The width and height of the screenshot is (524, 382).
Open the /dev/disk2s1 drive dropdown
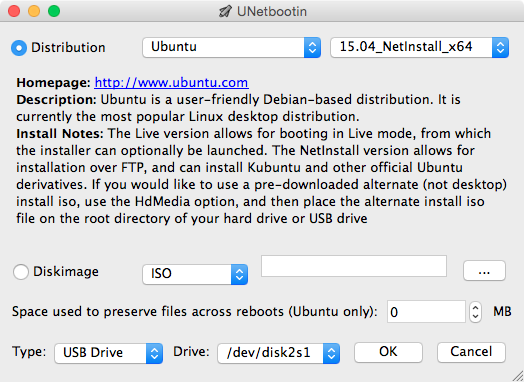[279, 353]
